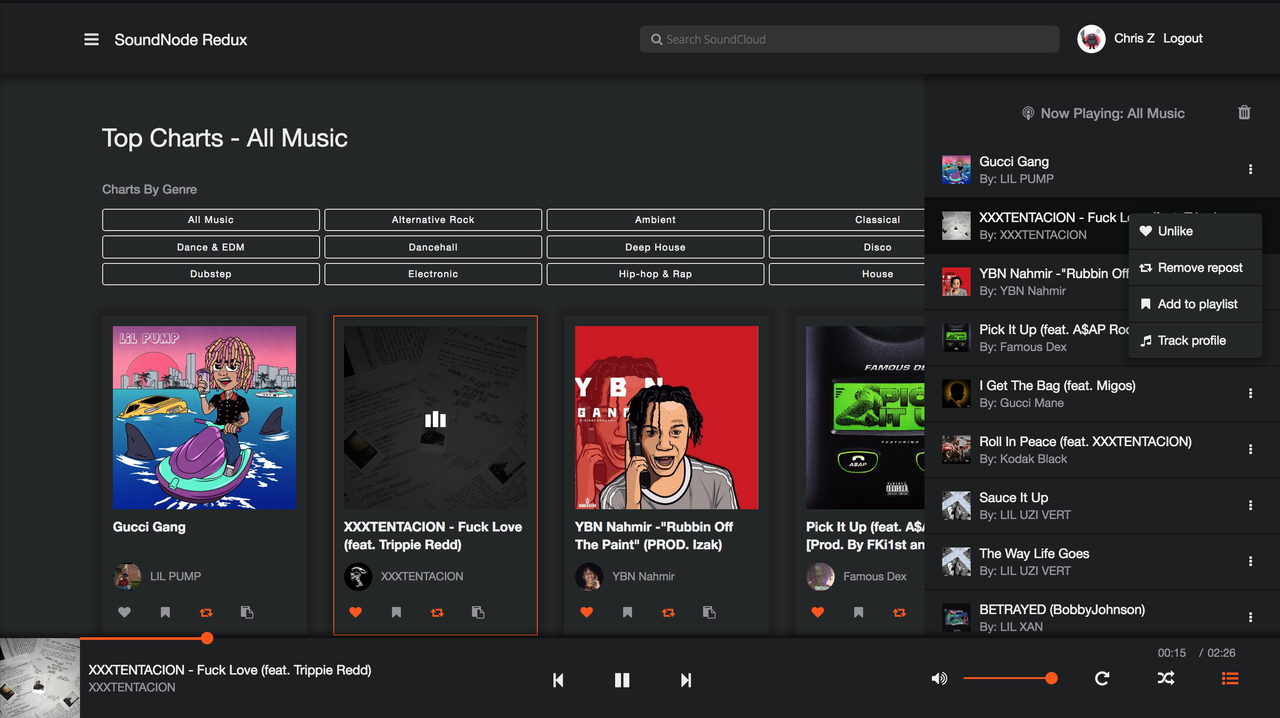The height and width of the screenshot is (718, 1280).
Task: Select the Deep House genre
Action: tap(655, 247)
